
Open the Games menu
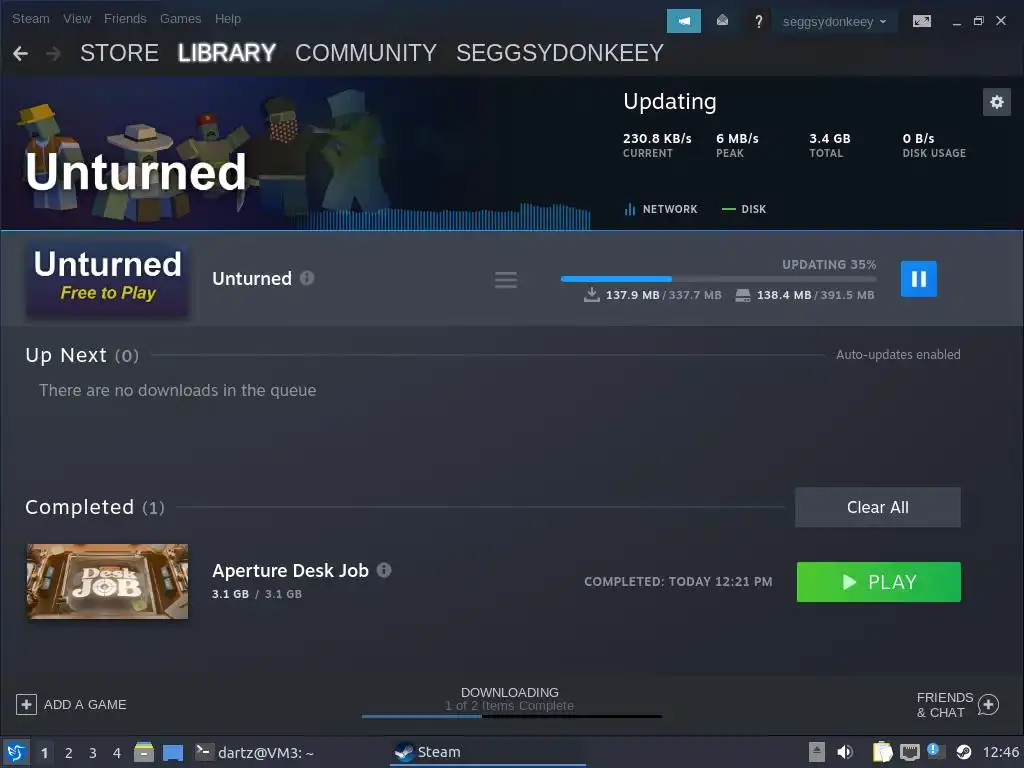tap(180, 19)
